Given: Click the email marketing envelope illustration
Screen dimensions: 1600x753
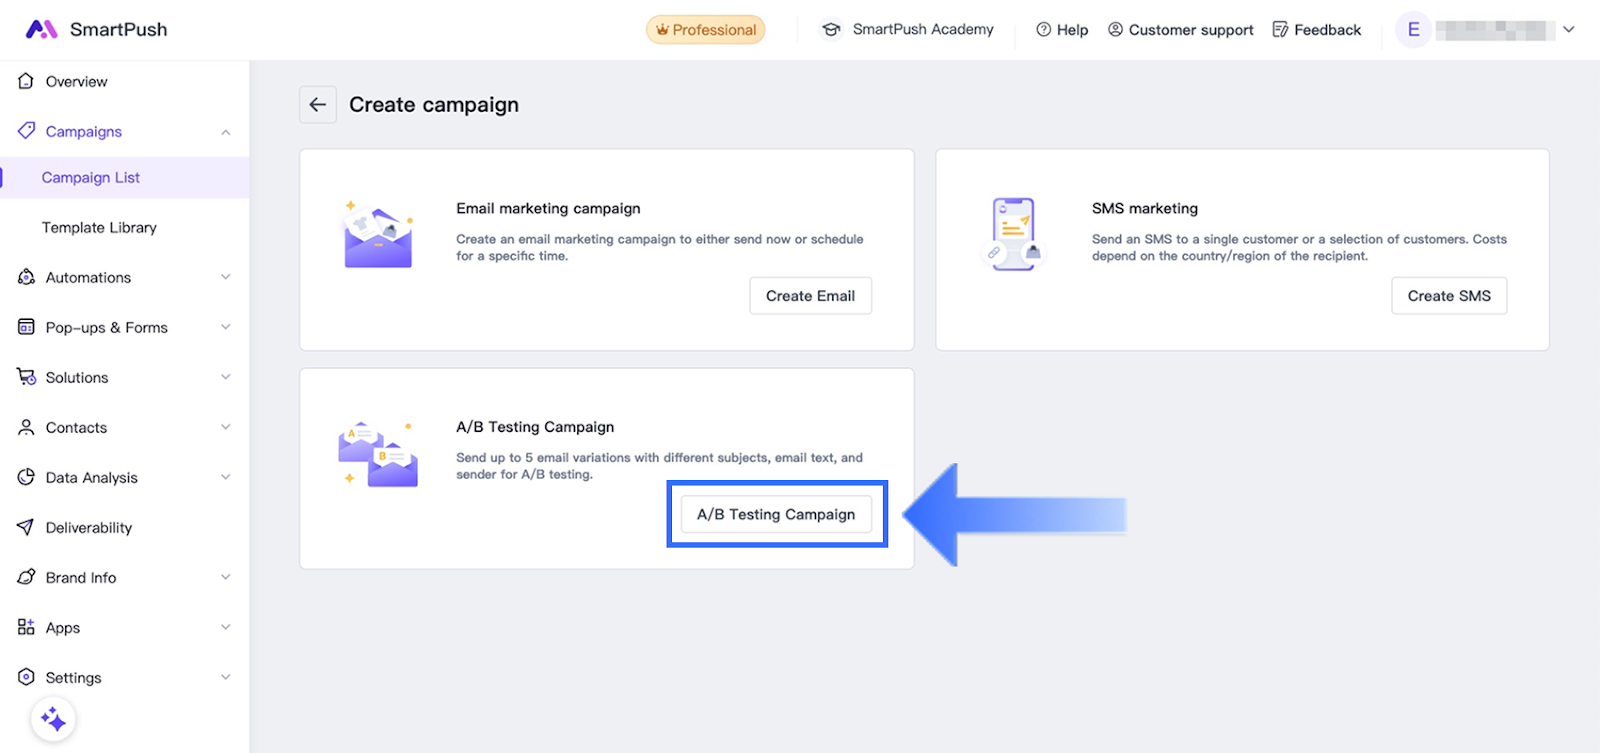Looking at the screenshot, I should click(x=378, y=236).
